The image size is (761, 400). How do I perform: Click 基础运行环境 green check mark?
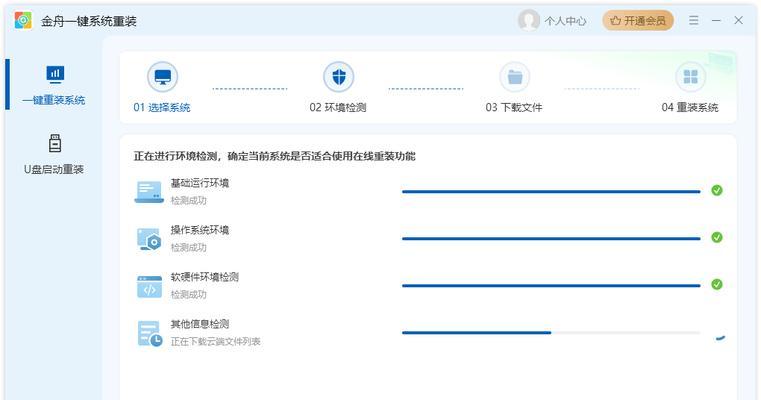pos(717,190)
